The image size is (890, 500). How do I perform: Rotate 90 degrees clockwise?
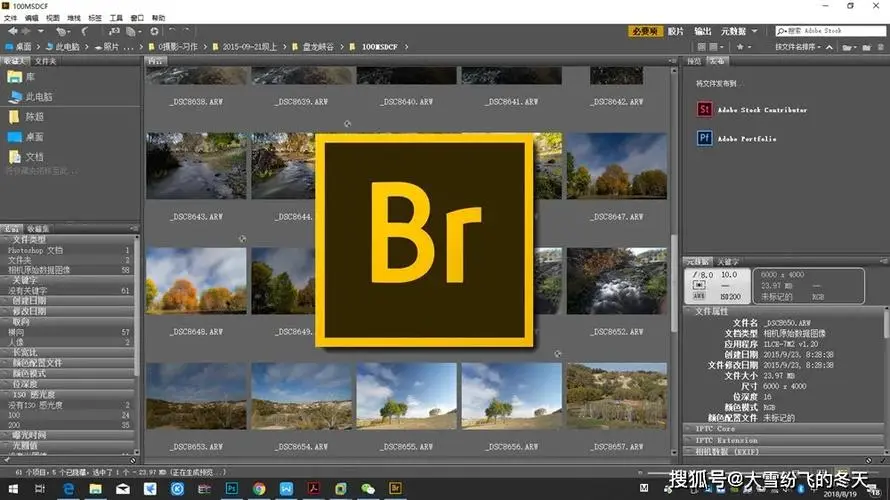click(186, 31)
